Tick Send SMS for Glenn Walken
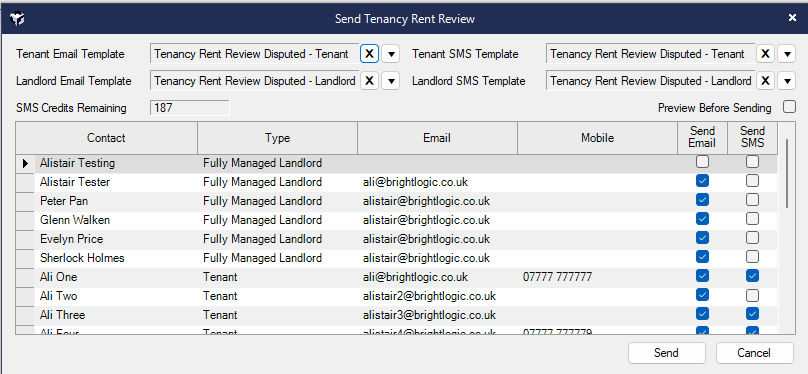Image resolution: width=808 pixels, height=374 pixels. (x=752, y=219)
